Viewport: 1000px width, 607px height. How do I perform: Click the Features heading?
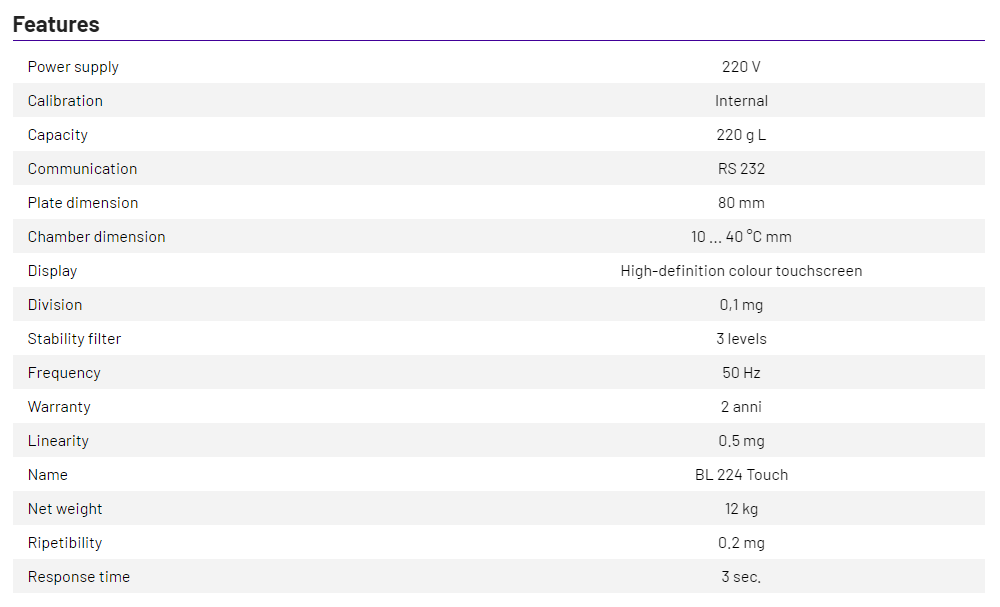pyautogui.click(x=56, y=24)
